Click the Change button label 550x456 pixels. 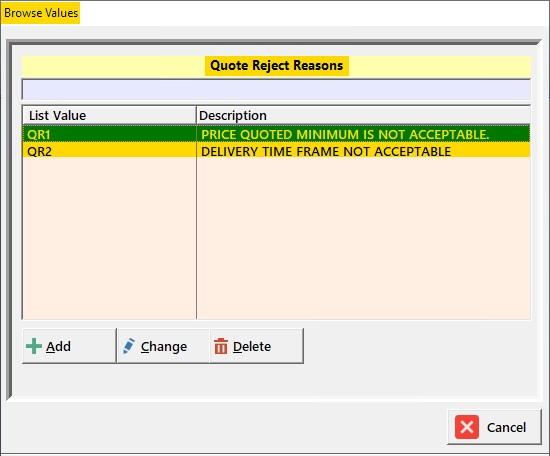click(x=164, y=347)
